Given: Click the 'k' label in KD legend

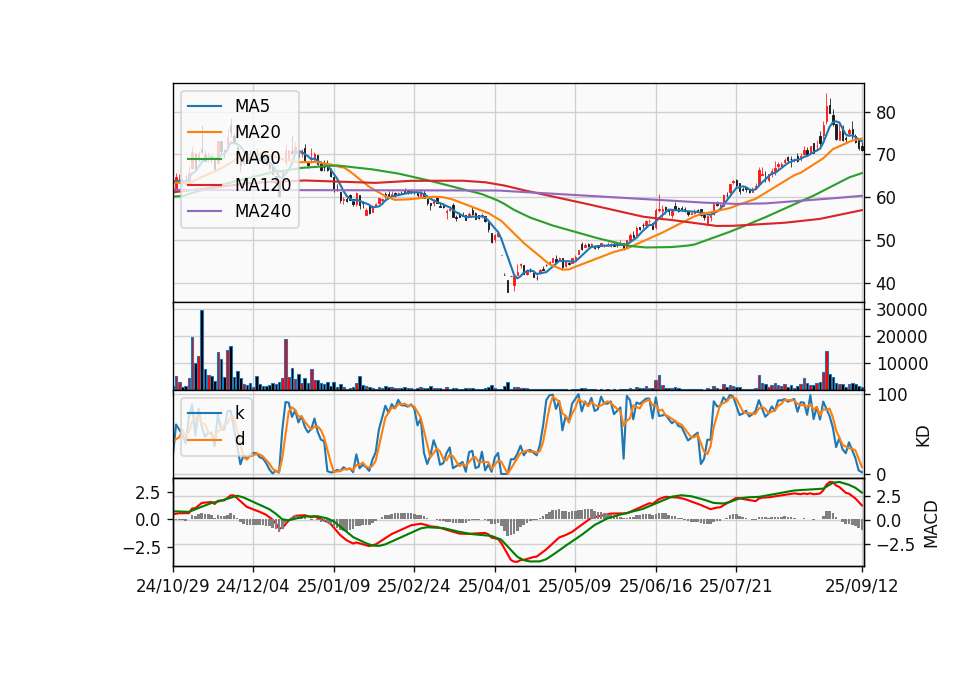Looking at the screenshot, I should point(239,413).
